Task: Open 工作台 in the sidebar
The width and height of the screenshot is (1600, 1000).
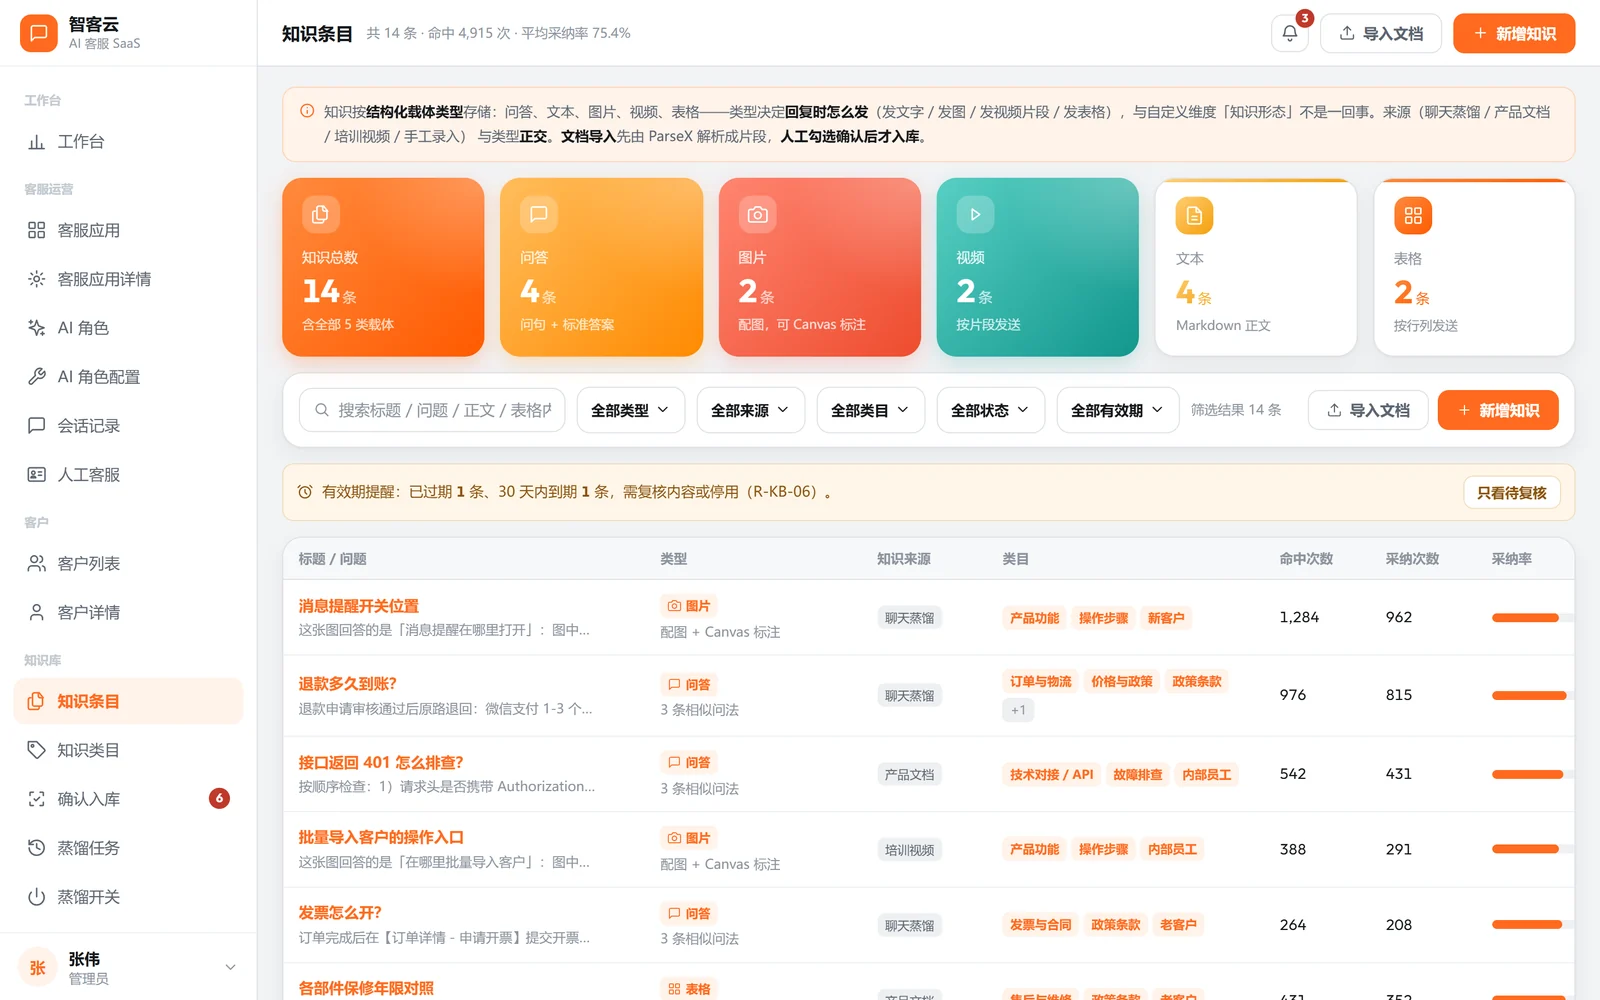Action: pos(128,142)
